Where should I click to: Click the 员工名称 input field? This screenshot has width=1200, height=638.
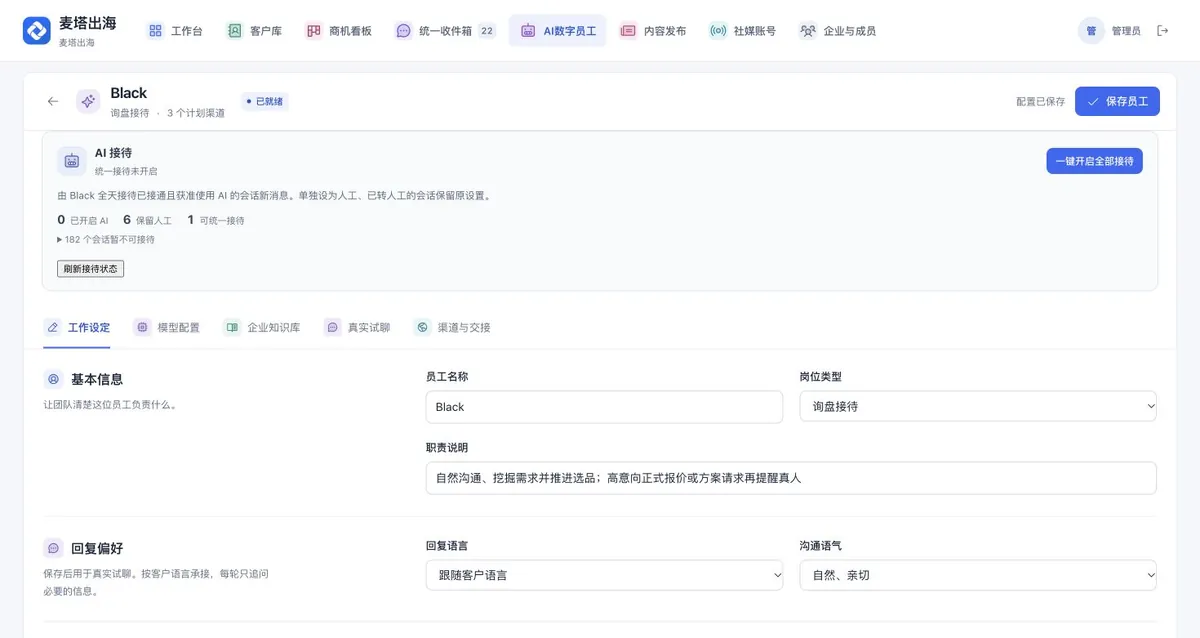tap(604, 406)
